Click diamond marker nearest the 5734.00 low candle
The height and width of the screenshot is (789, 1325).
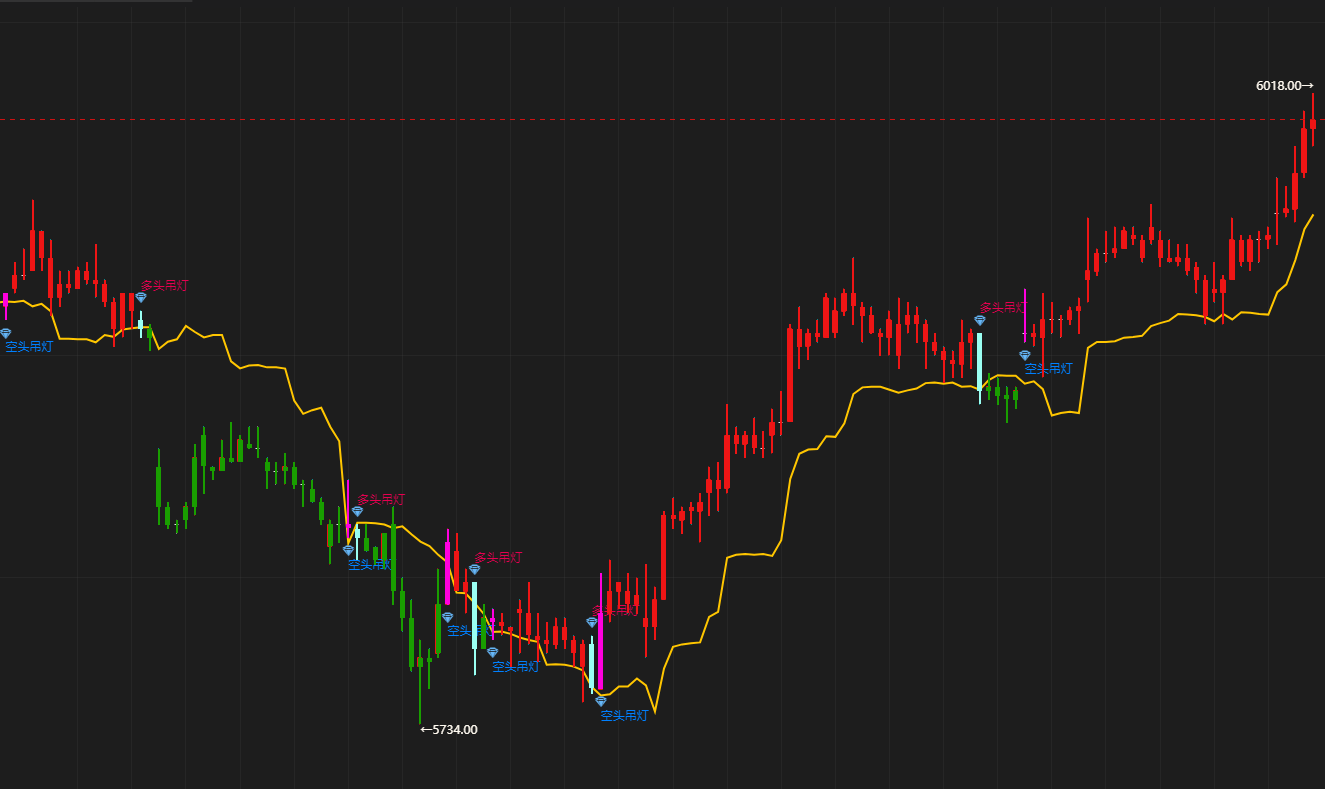pyautogui.click(x=447, y=617)
